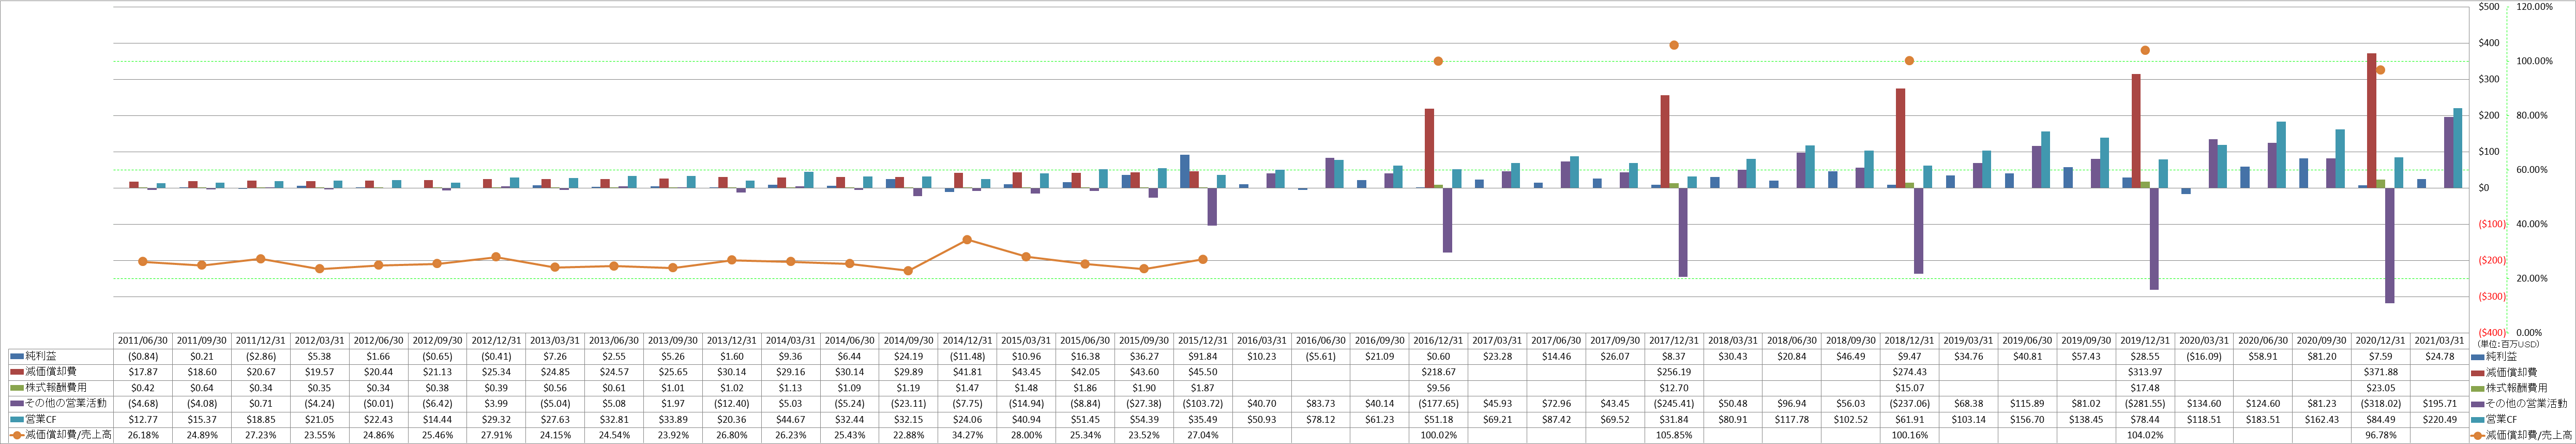The height and width of the screenshot is (444, 2576).
Task: Select the net income cell ($0.84)
Action: click(x=143, y=356)
